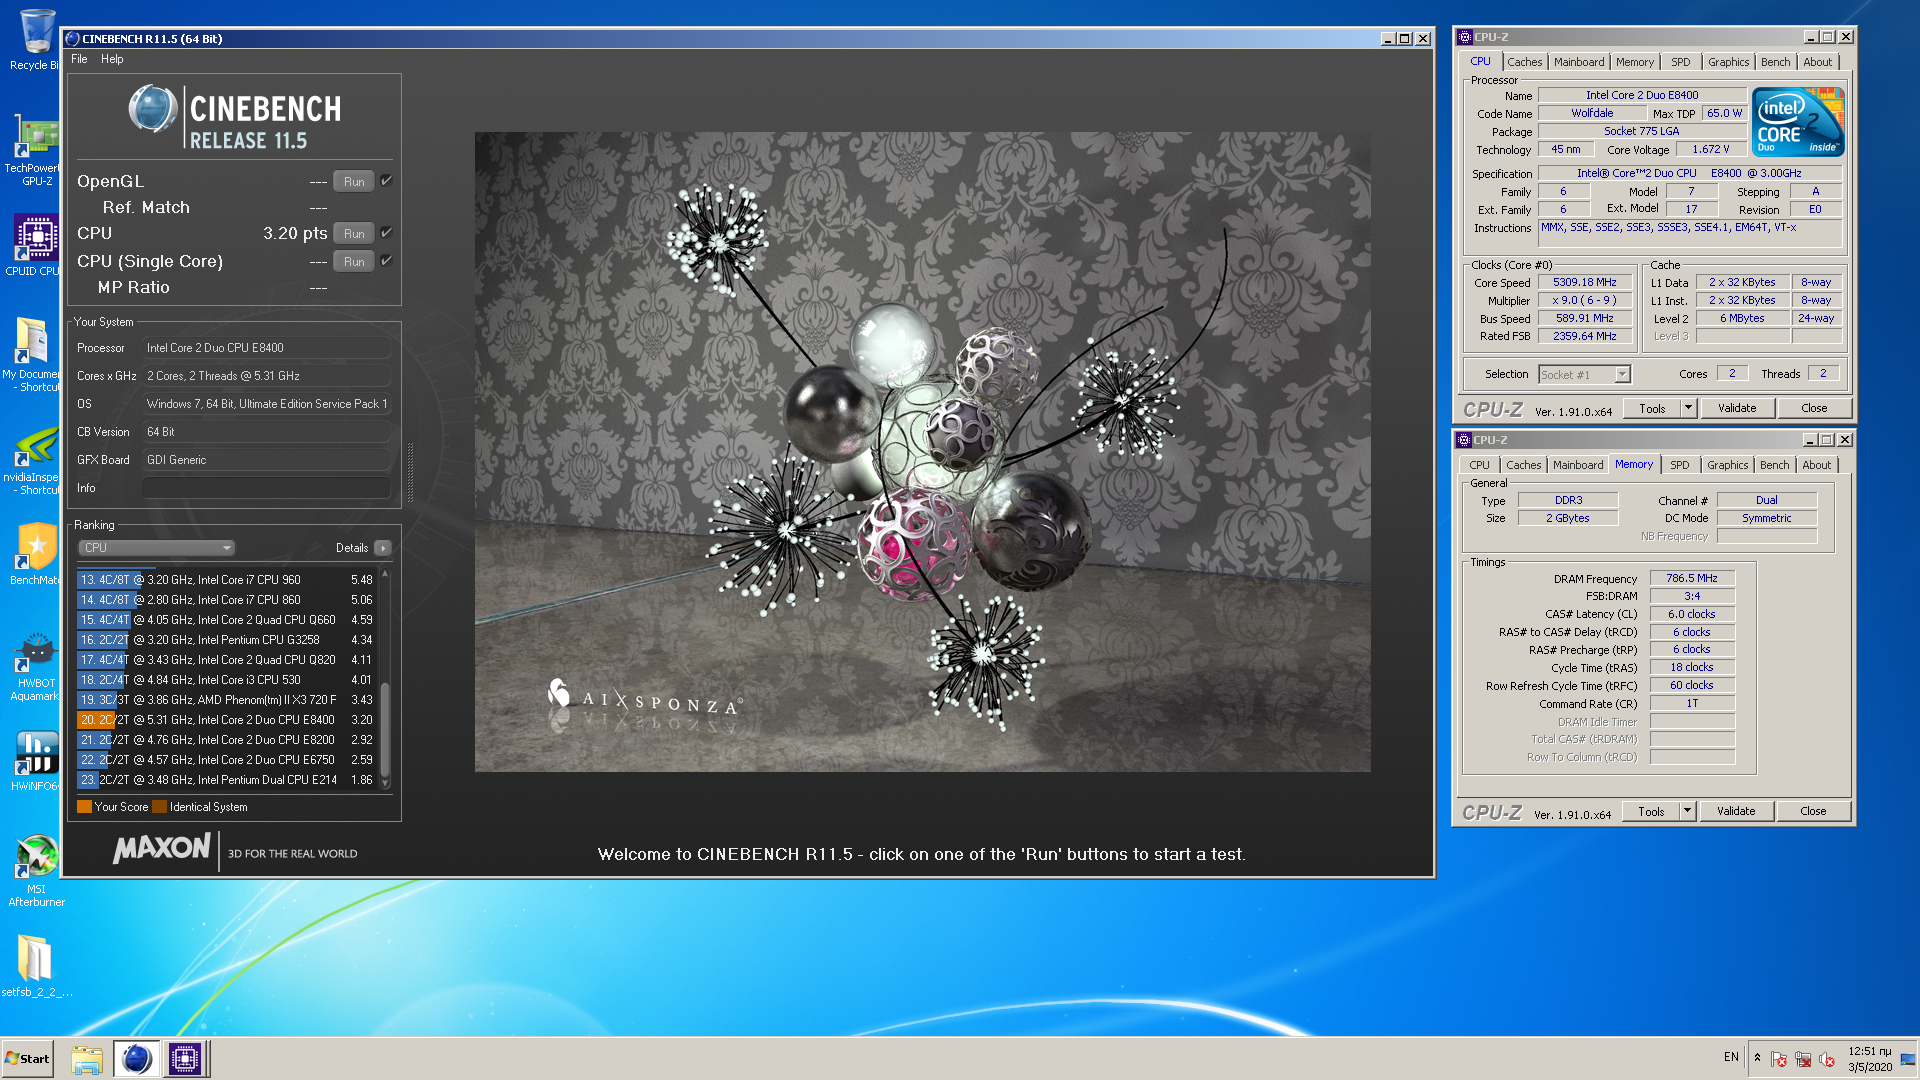Open Tools dropdown arrow in top CPU-Z

pos(1688,408)
